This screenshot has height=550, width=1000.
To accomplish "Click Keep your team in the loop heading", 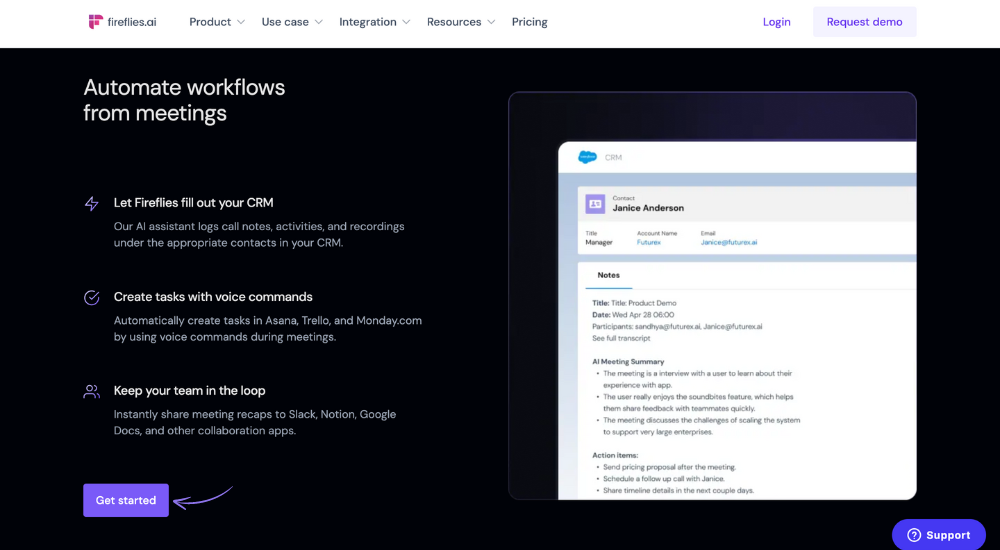I will [189, 390].
